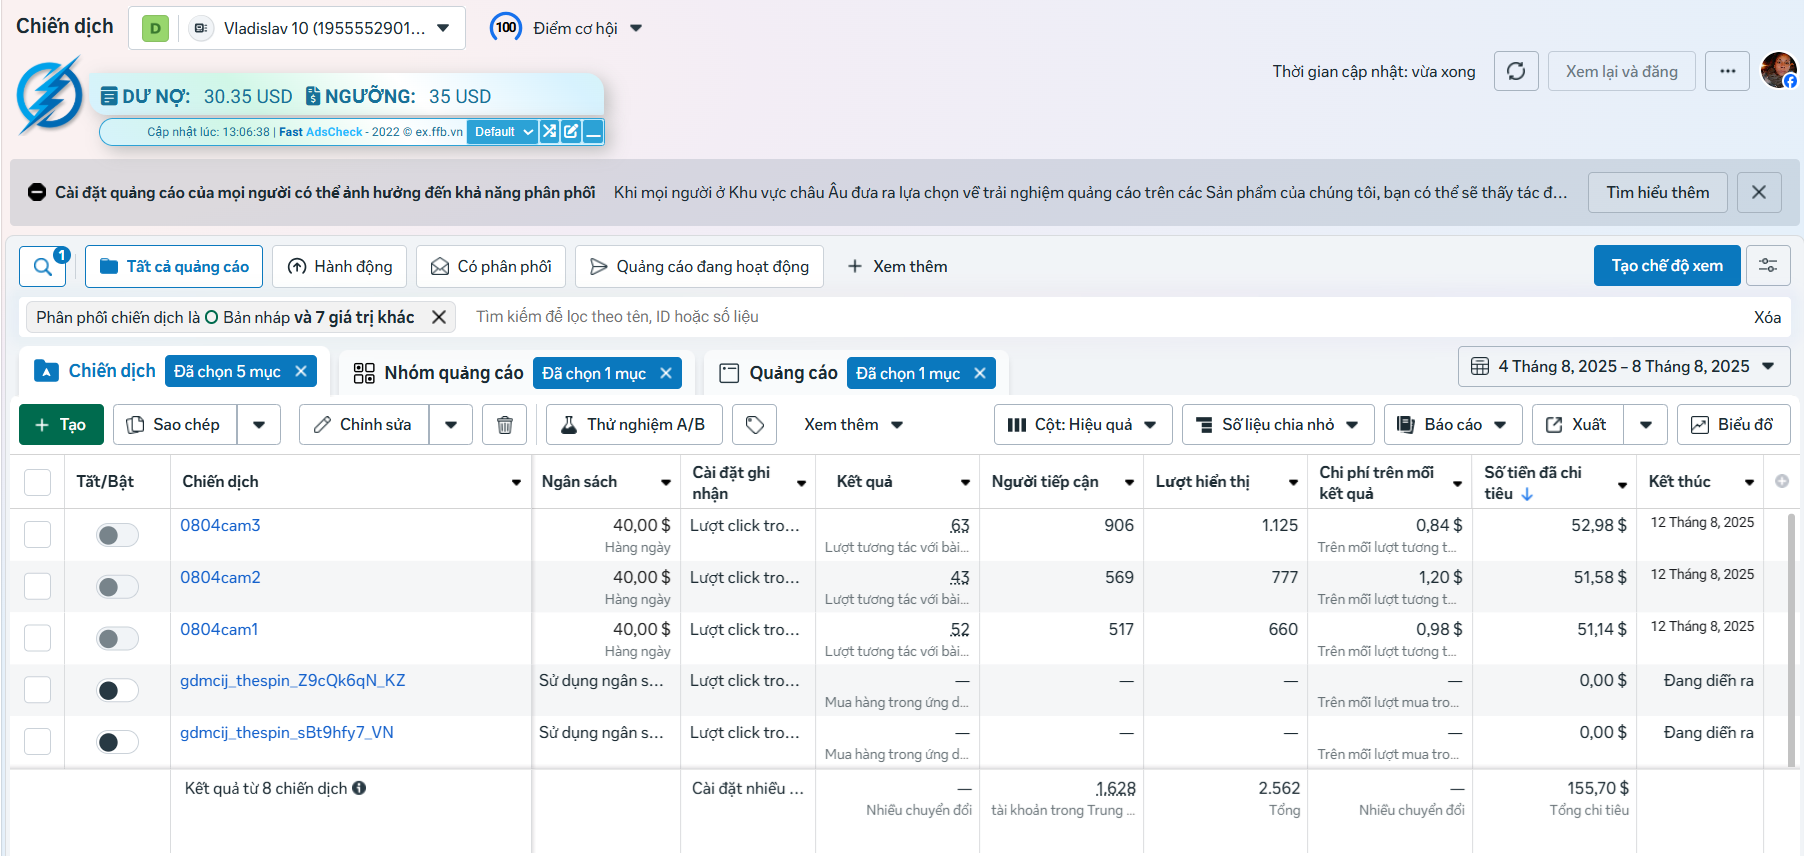1804x856 pixels.
Task: Select the 'Tất cả quảng cáo' view
Action: point(174,267)
